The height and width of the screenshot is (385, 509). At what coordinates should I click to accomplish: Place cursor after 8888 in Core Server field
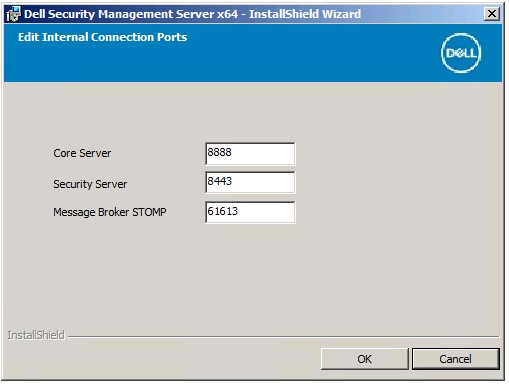click(232, 152)
